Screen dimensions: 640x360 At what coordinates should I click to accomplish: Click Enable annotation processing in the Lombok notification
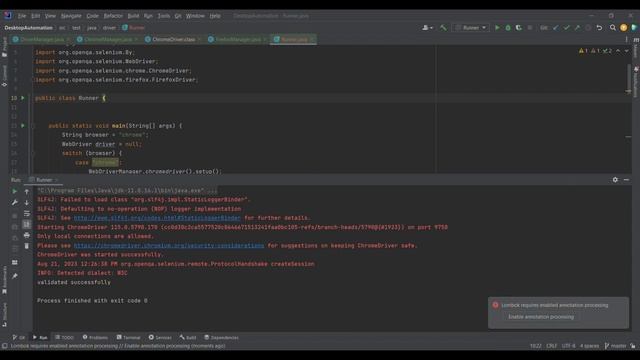click(541, 317)
